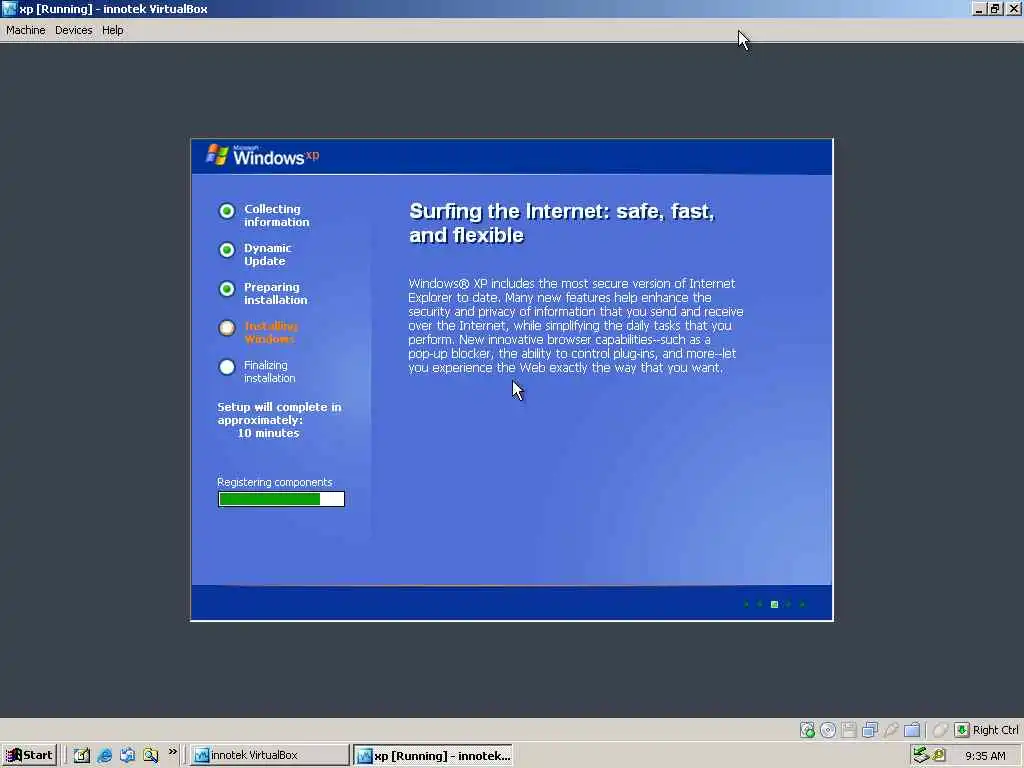Restore down the VirtualBox xp window

pyautogui.click(x=995, y=8)
